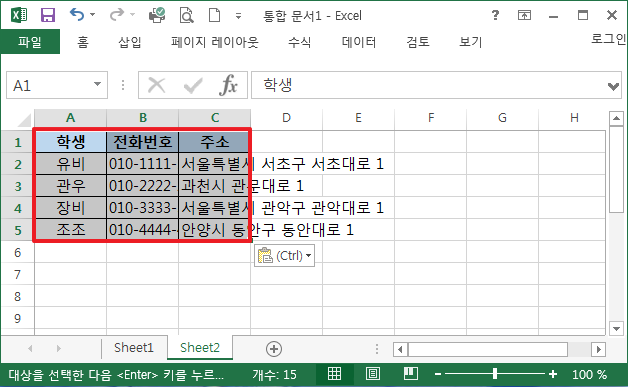
Task: Switch to the Sheet1 tab
Action: point(134,347)
